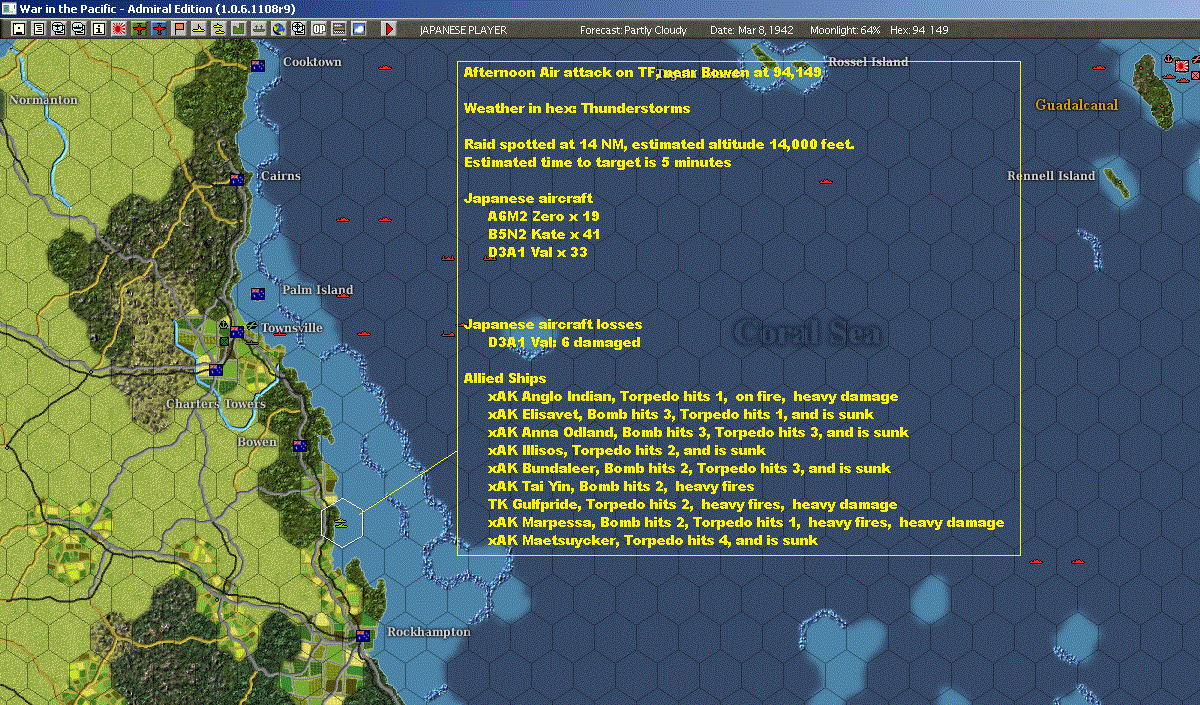Viewport: 1200px width, 705px height.
Task: Click the xAK Anglo Indian report line
Action: point(693,396)
